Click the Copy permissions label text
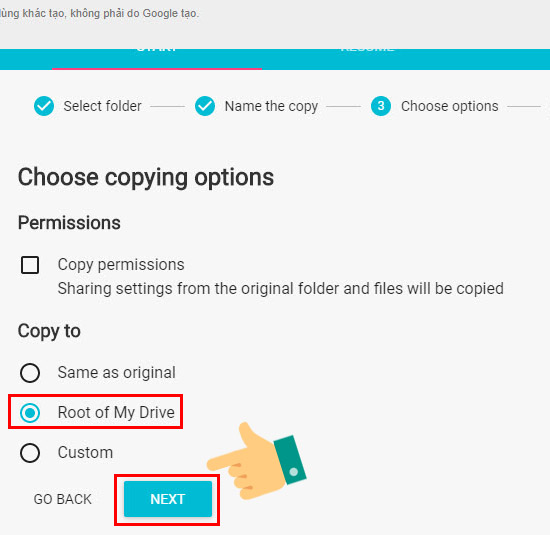550x535 pixels. [x=121, y=265]
